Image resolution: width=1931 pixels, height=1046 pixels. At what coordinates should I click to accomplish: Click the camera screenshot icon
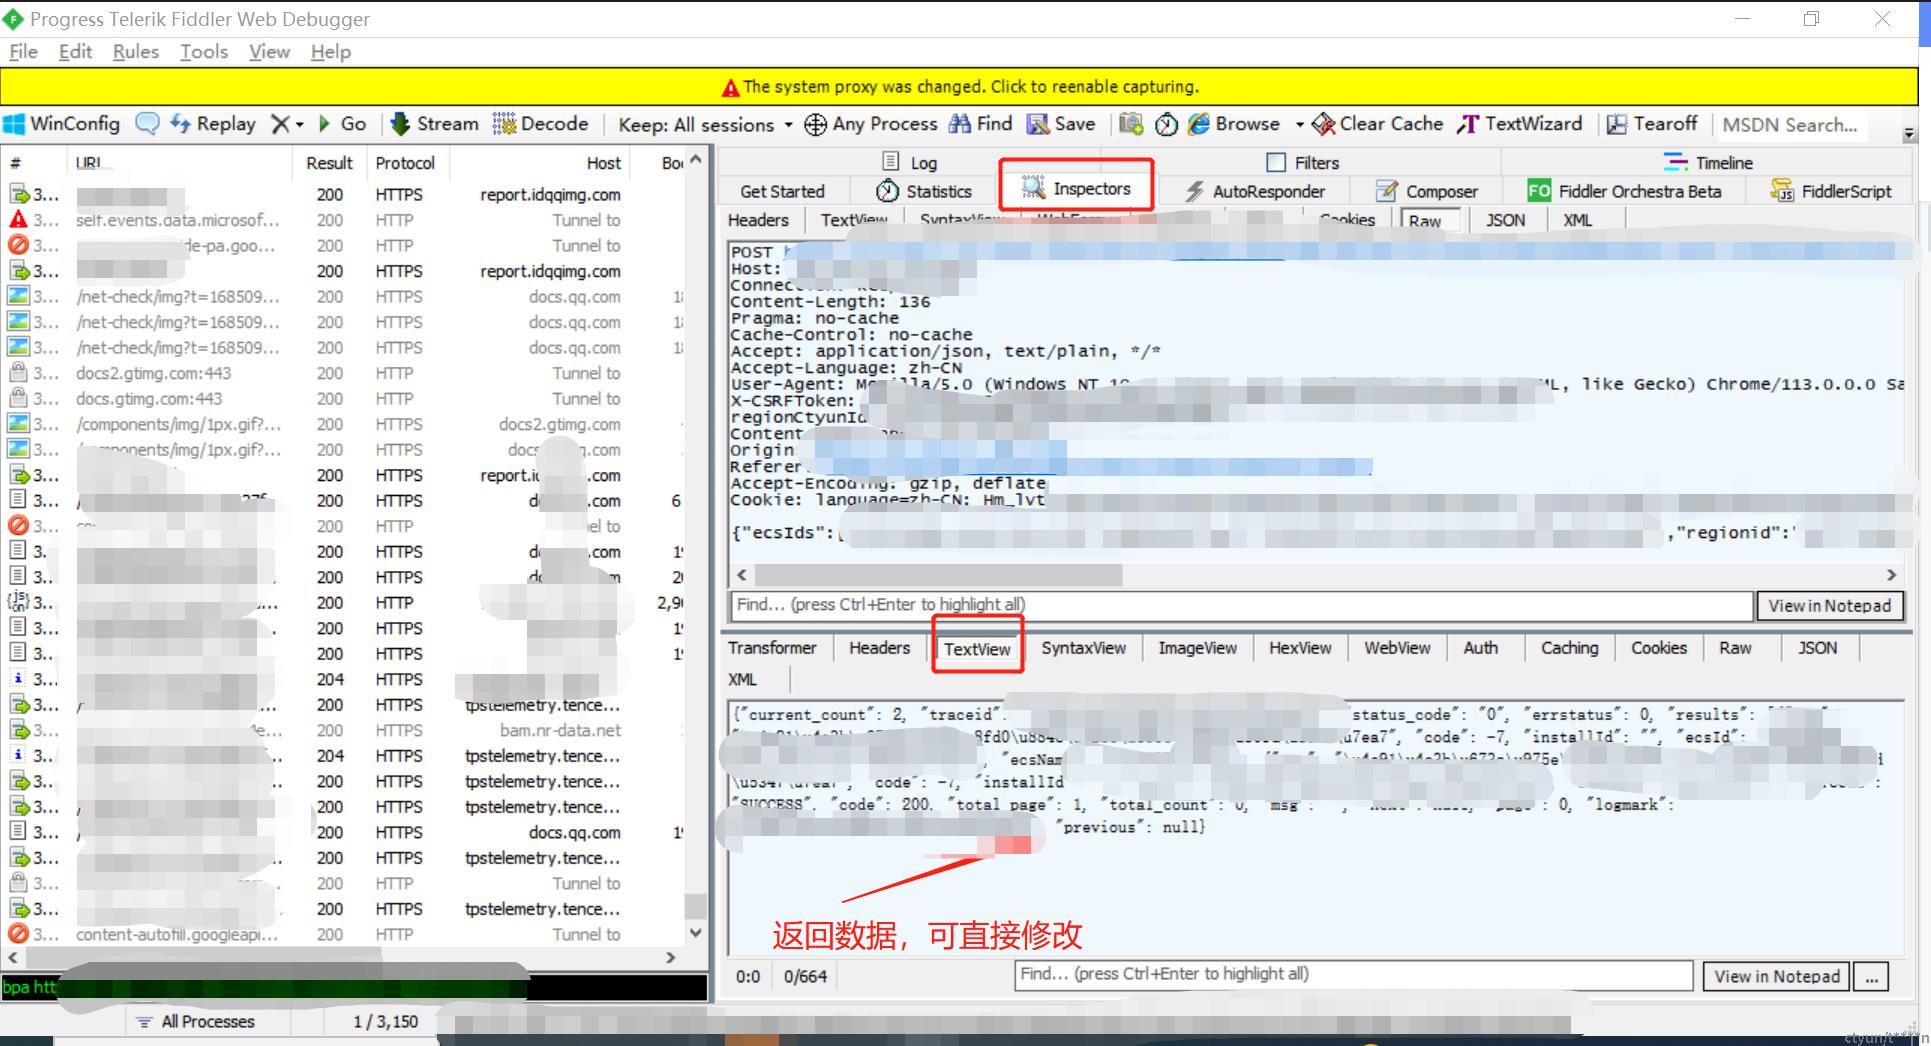[1131, 124]
